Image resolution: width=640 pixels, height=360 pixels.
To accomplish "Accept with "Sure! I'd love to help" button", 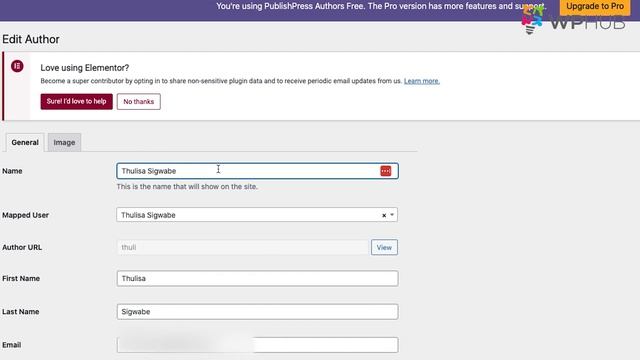I will tap(76, 101).
